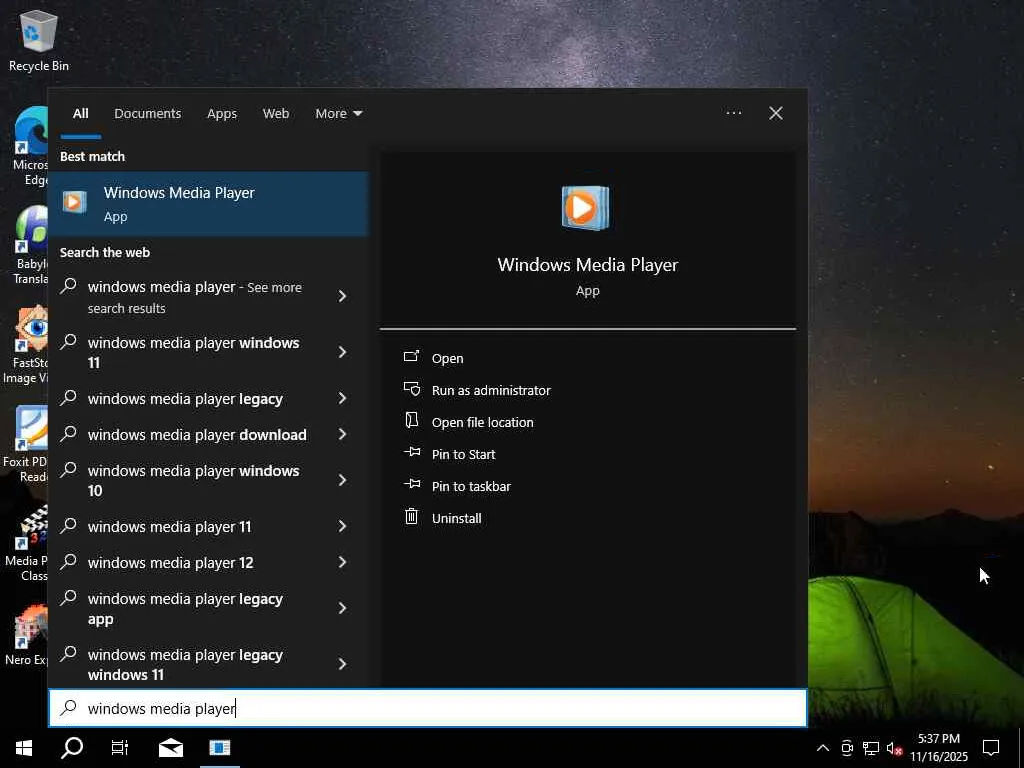1024x768 pixels.
Task: Click the Open icon in the actions list
Action: tap(411, 357)
